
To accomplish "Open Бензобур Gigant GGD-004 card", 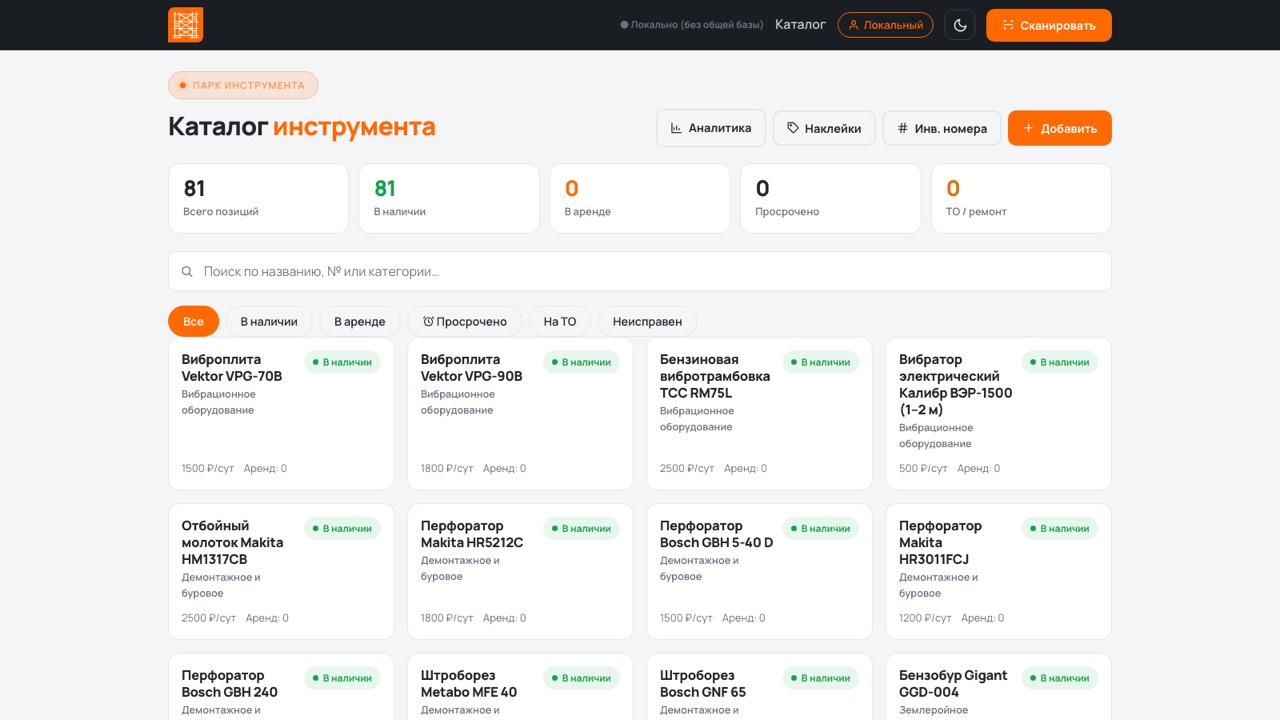I will coord(998,687).
